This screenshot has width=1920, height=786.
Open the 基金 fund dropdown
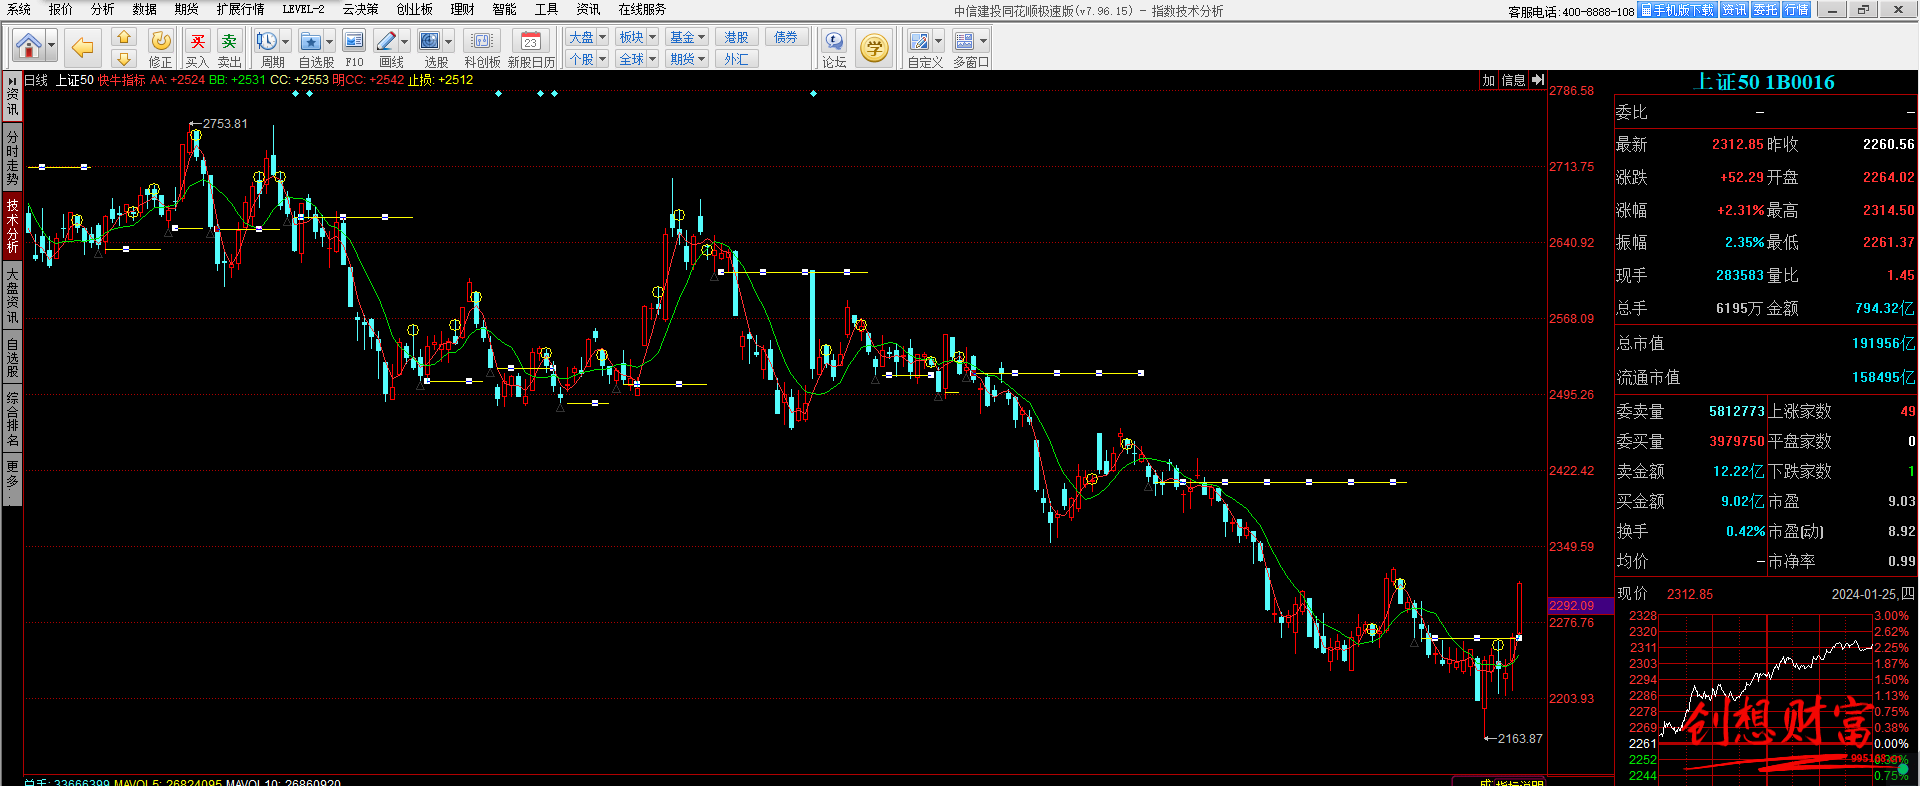[687, 37]
